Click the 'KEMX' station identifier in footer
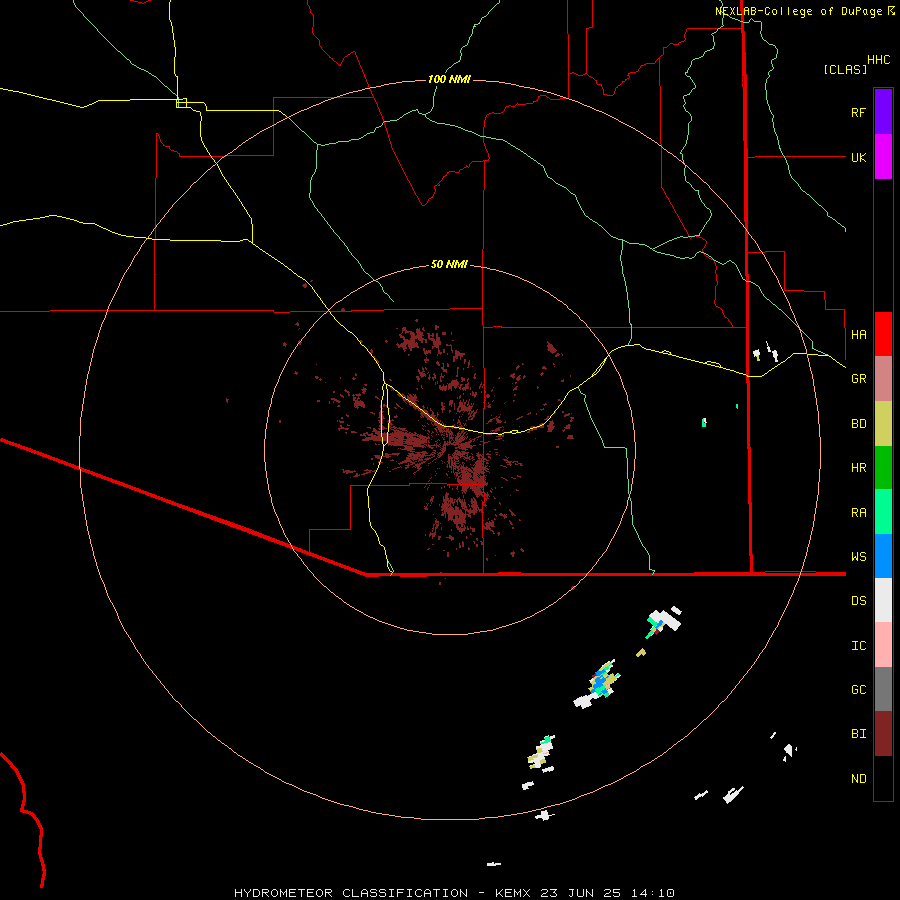 click(513, 893)
